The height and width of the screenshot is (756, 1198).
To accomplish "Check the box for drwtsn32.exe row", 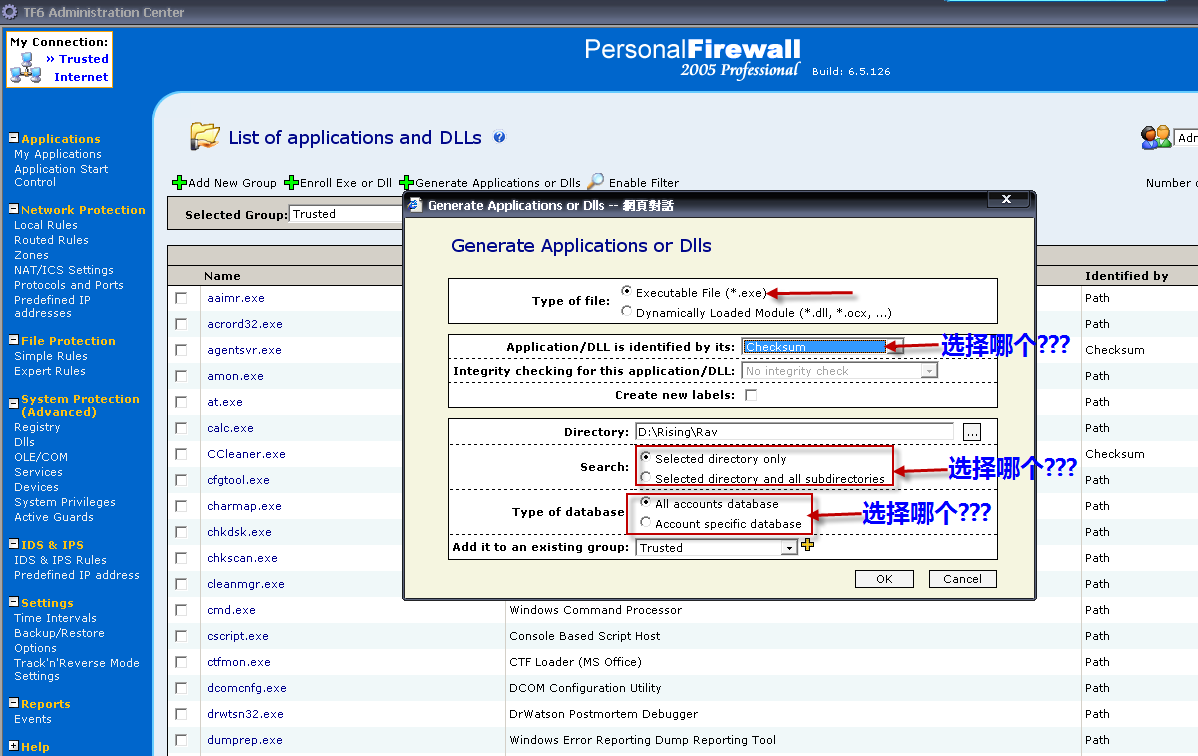I will click(x=181, y=714).
